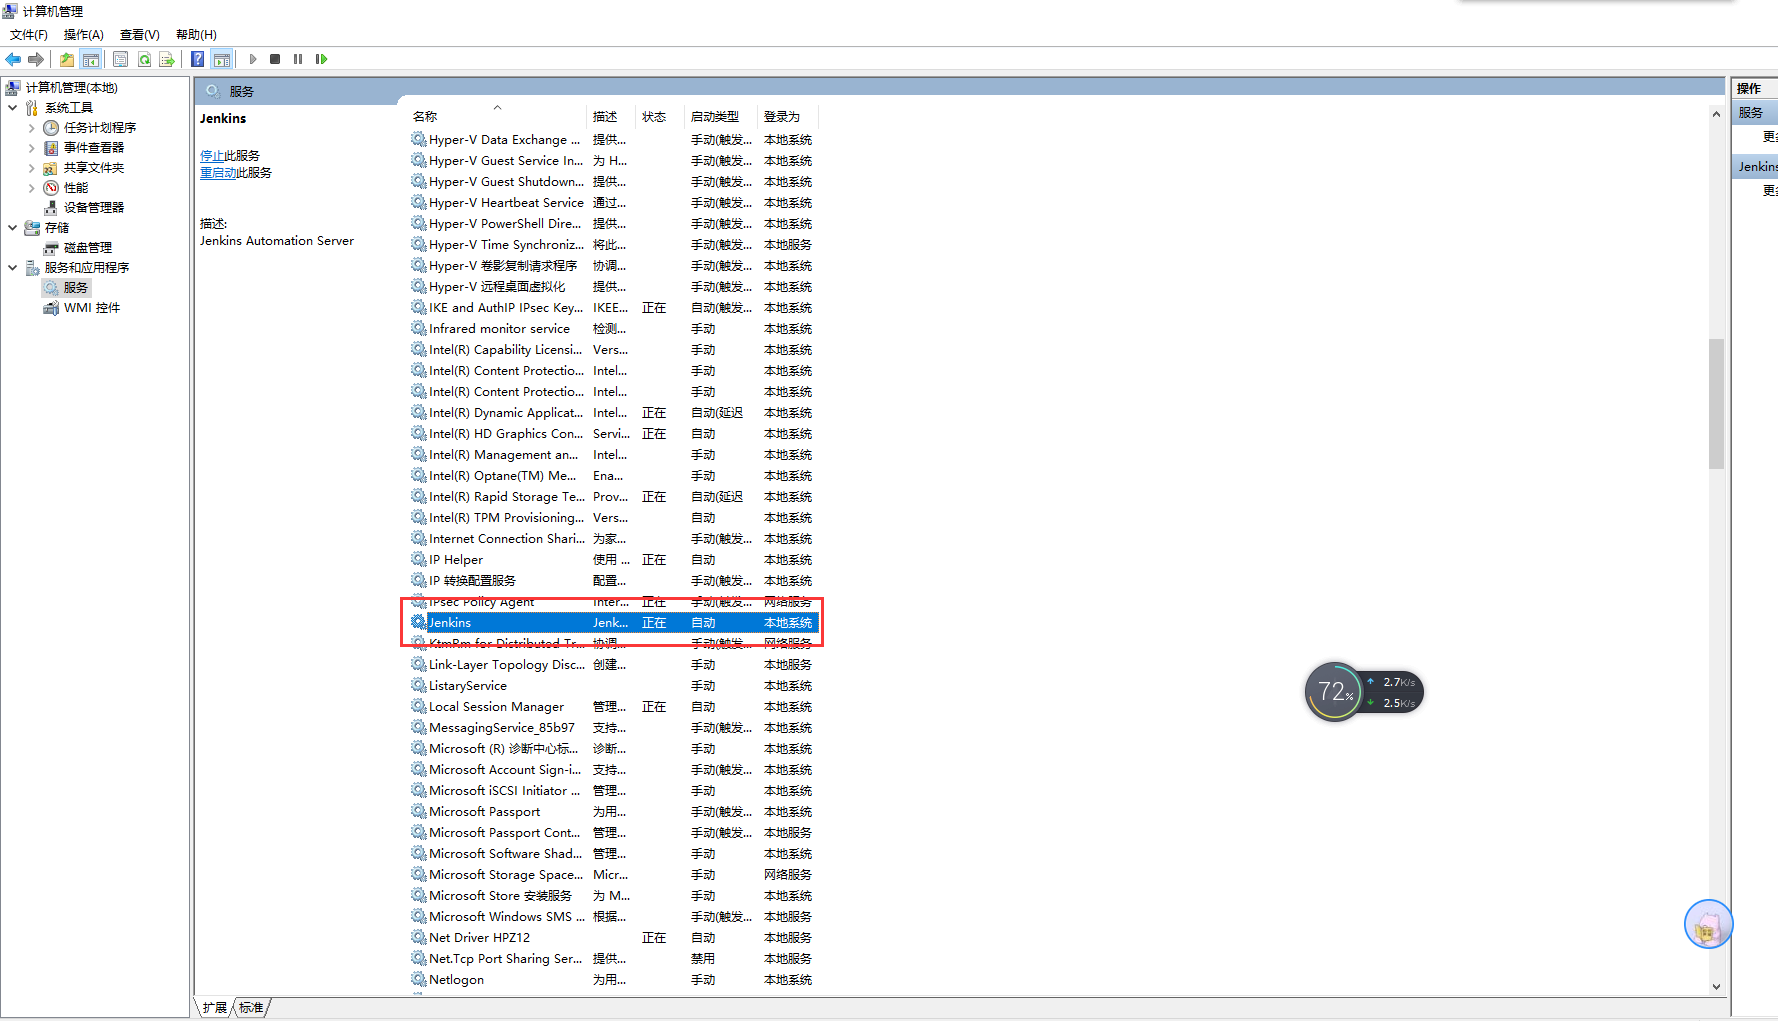Click the Back arrow toolbar icon
The width and height of the screenshot is (1778, 1021).
(x=13, y=59)
